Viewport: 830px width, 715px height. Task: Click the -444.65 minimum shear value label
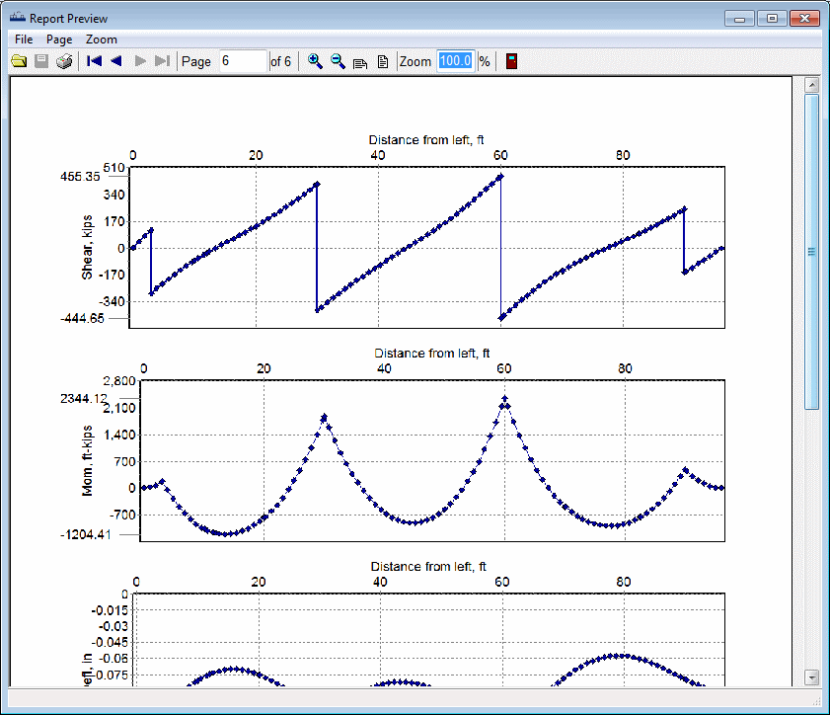(x=82, y=319)
